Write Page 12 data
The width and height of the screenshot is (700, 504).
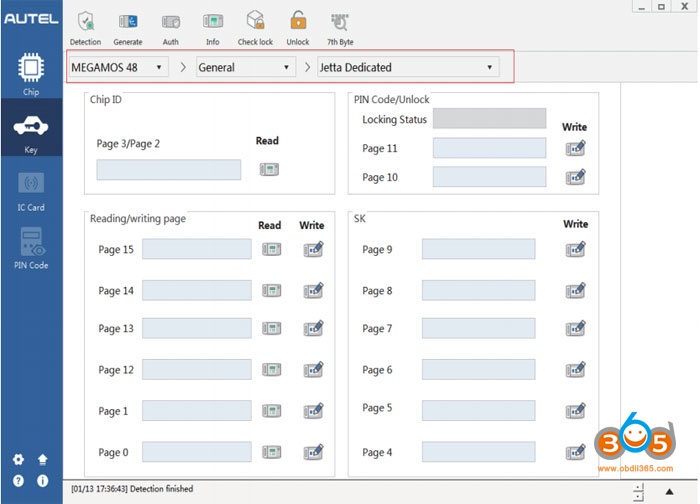(x=313, y=369)
